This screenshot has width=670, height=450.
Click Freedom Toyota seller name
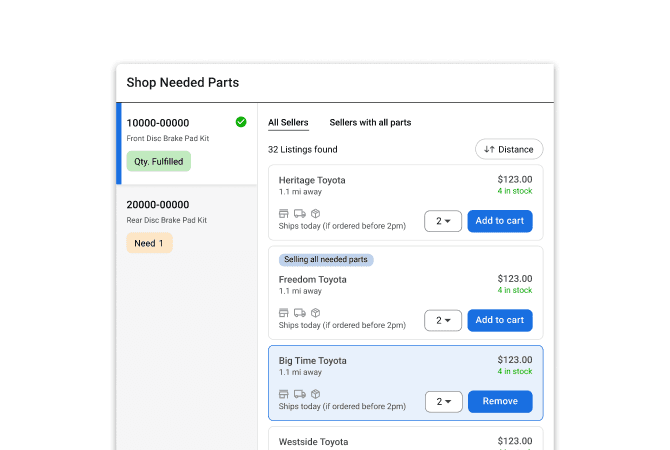point(312,279)
